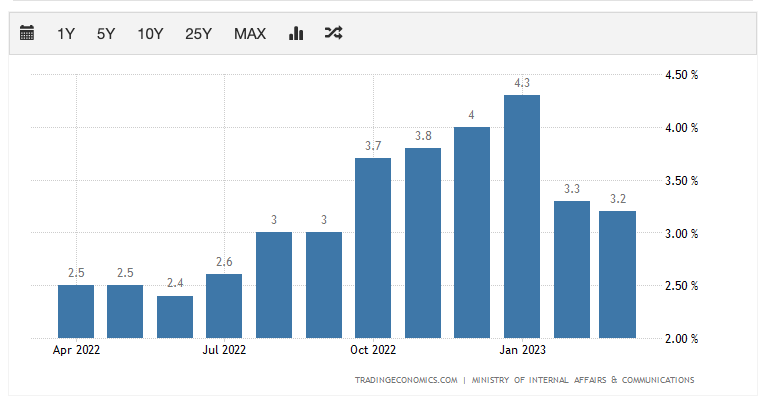
Task: Open the TRADINGECONOMICS.COM source link
Action: pos(406,380)
